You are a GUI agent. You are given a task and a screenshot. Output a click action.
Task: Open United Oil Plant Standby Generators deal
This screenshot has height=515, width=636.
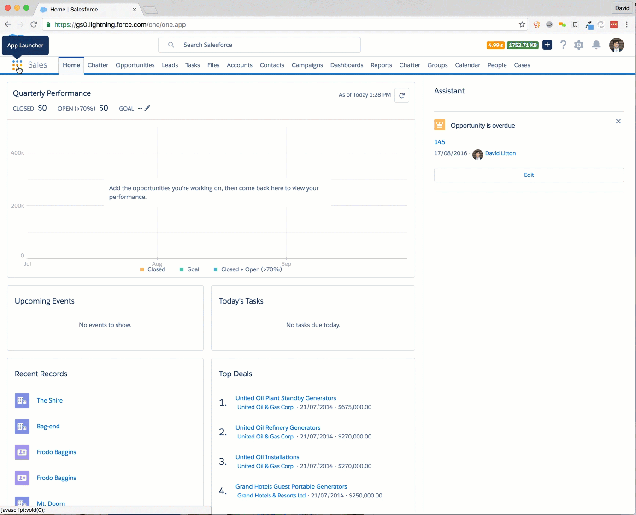coord(285,398)
